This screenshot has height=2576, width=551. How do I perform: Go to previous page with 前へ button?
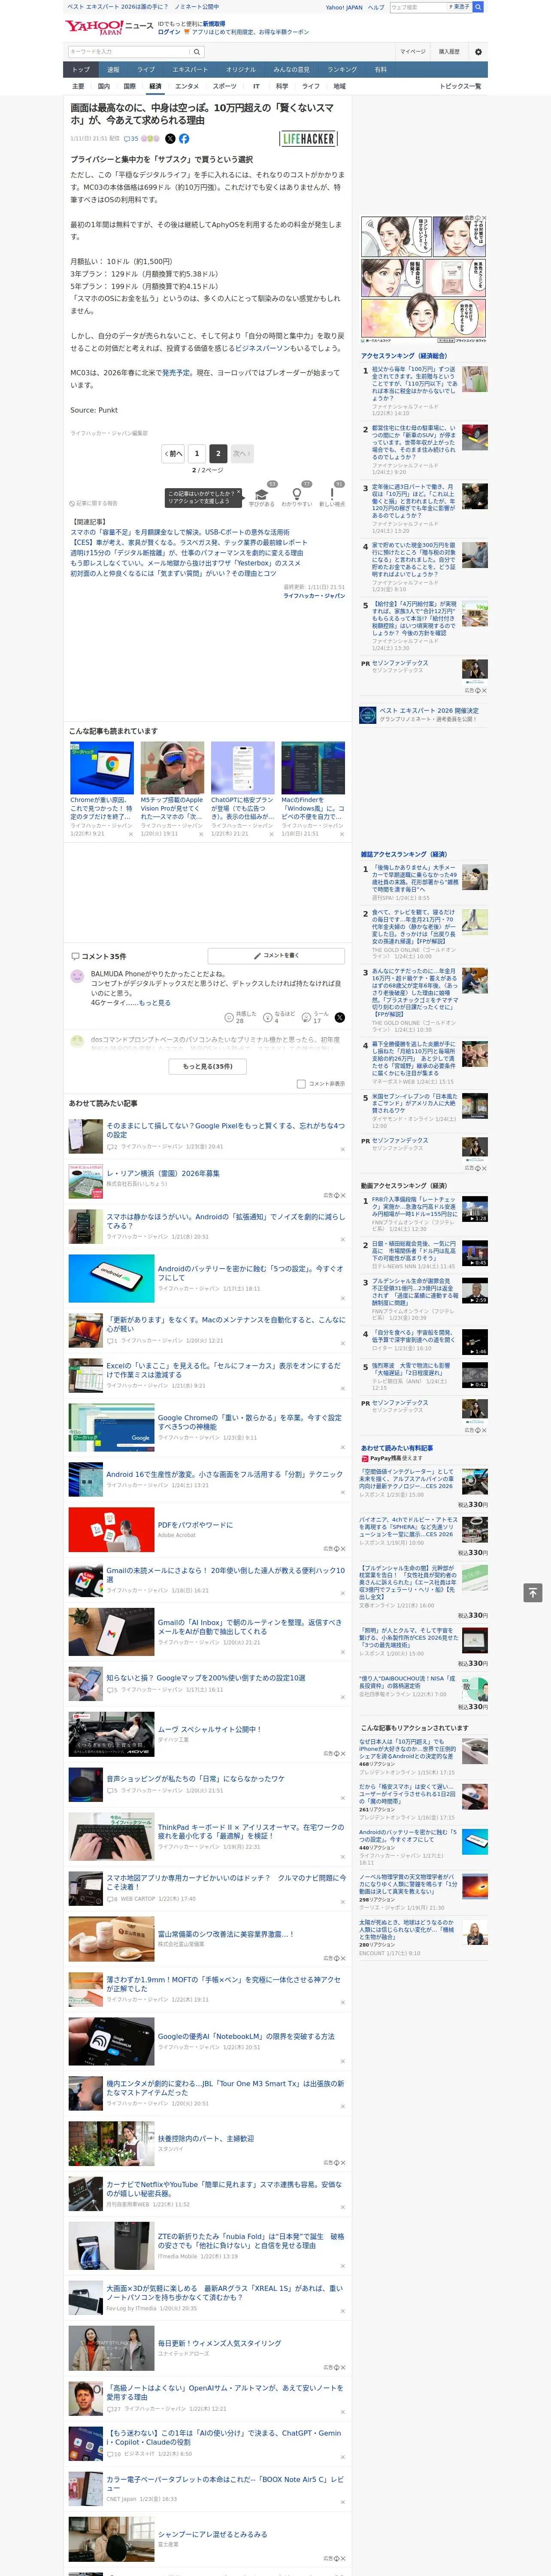pyautogui.click(x=173, y=453)
